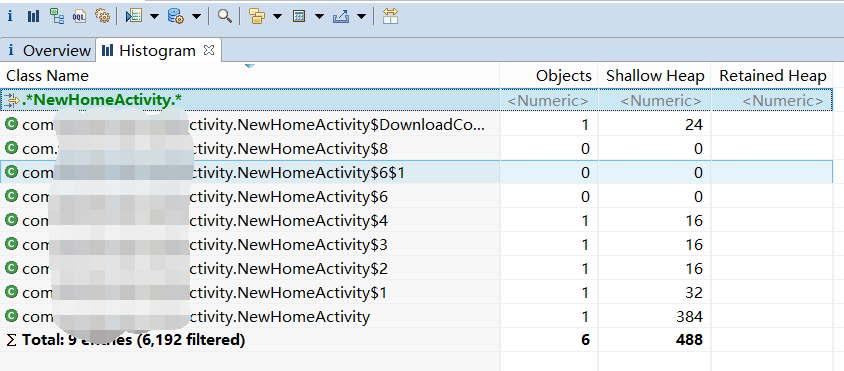844x371 pixels.
Task: Sort by Shallow Heap column header
Action: [x=655, y=76]
